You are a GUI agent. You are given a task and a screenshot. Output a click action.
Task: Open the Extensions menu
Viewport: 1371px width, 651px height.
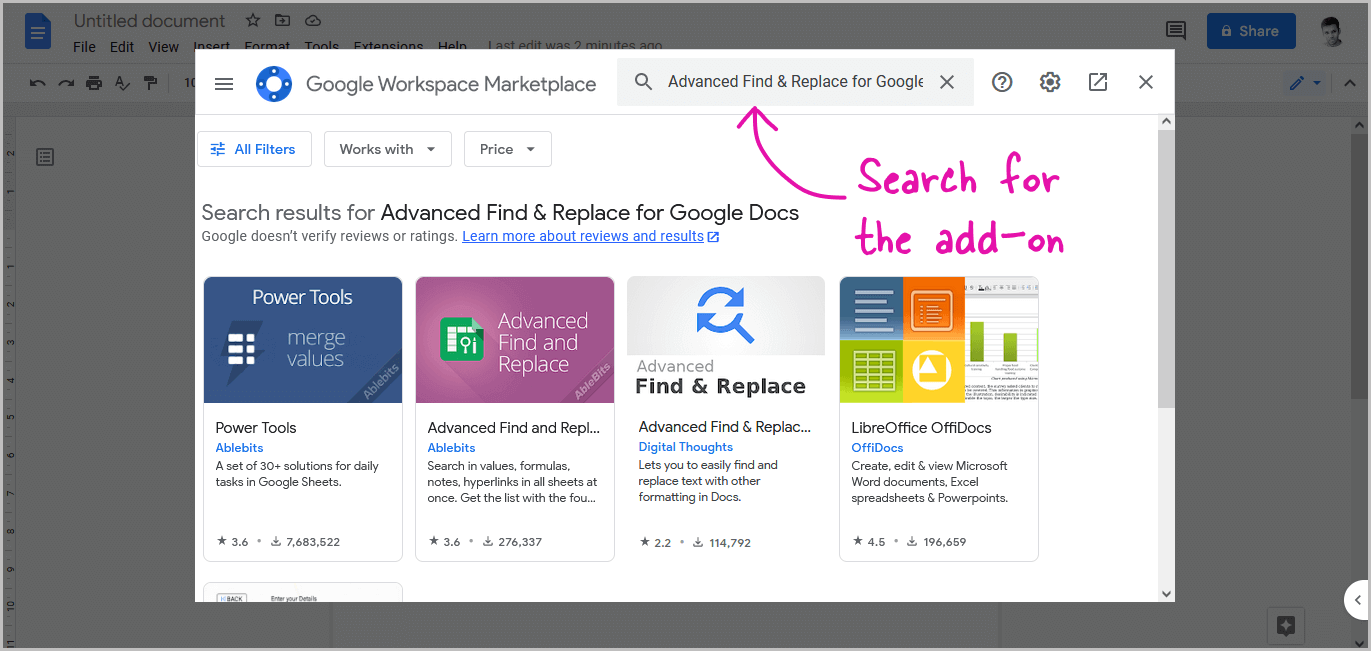pos(388,46)
